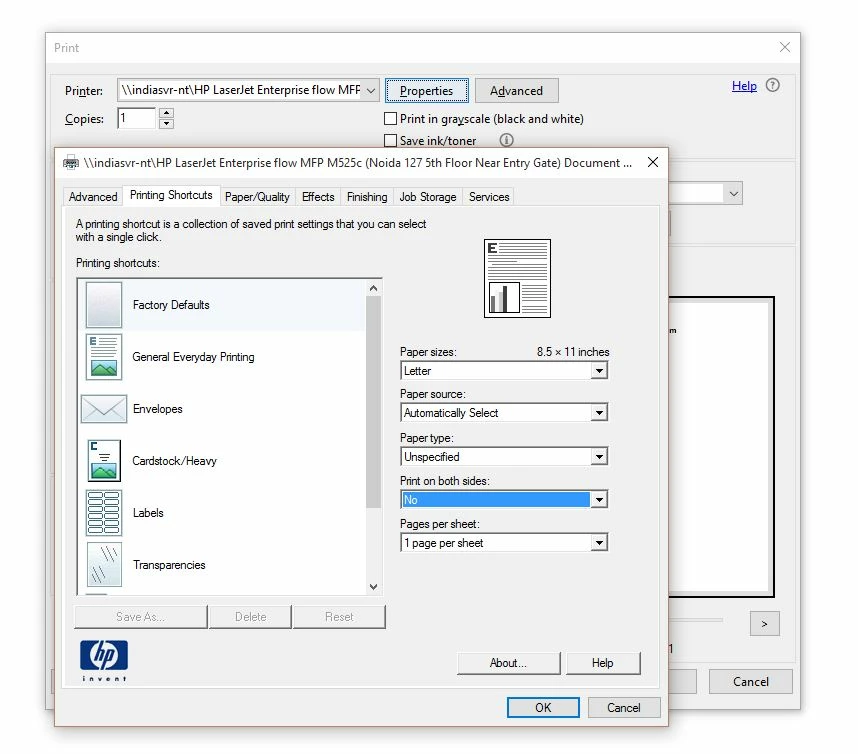Open the Pages per sheet dropdown

click(x=504, y=543)
